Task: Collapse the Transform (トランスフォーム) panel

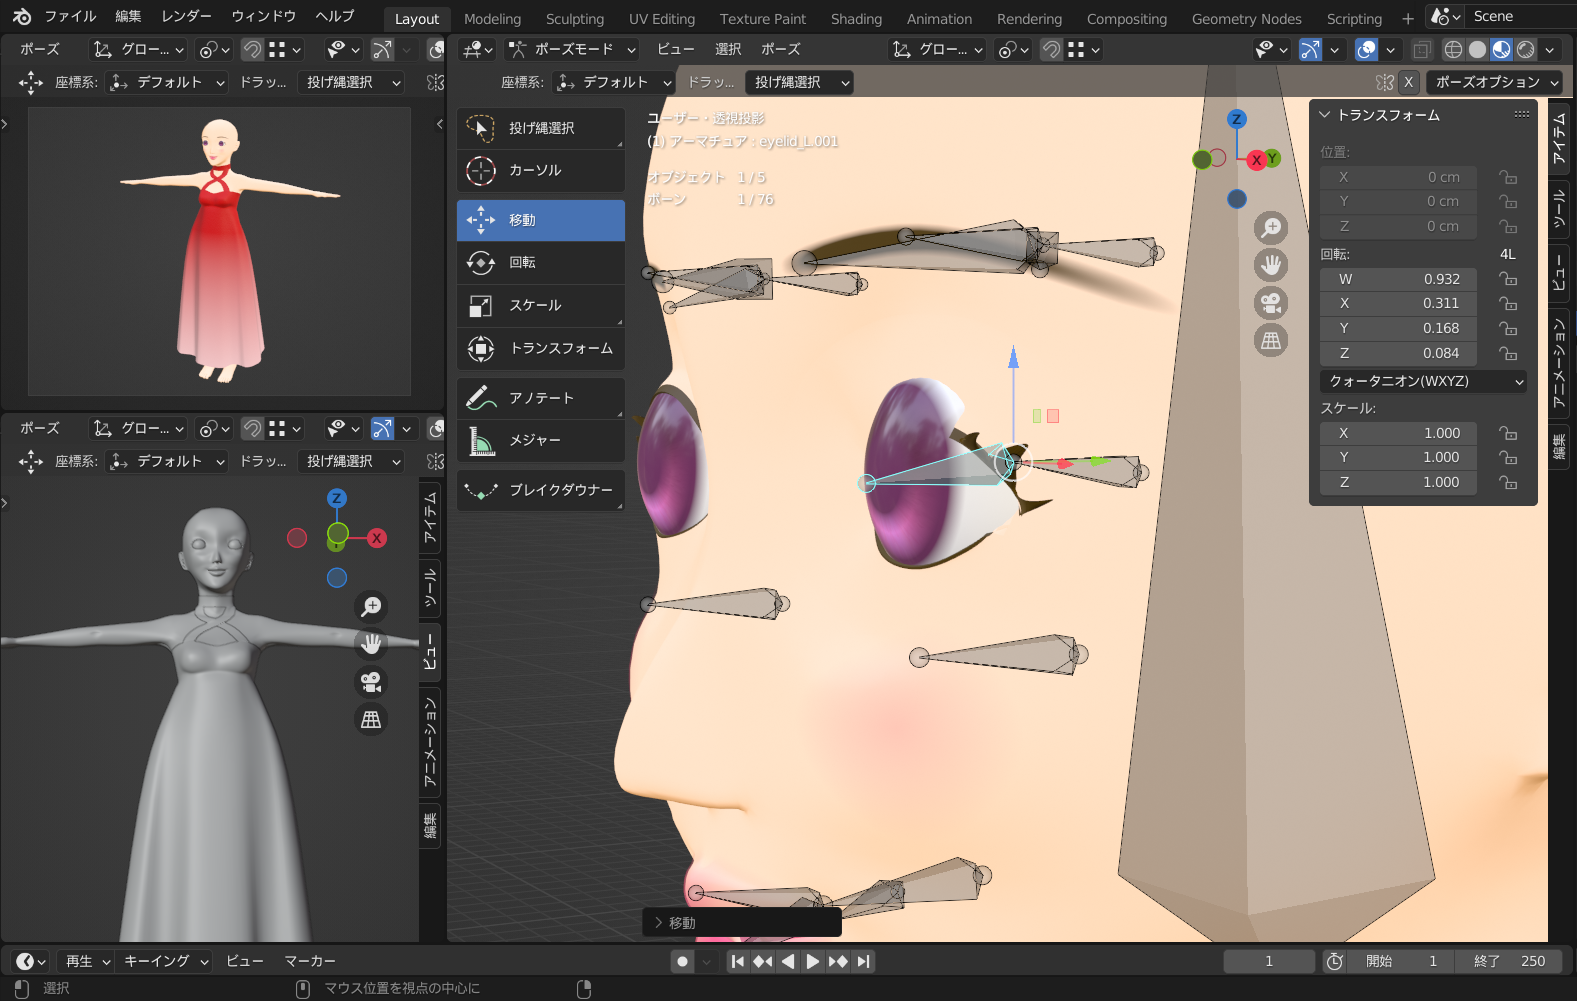Action: [1325, 115]
